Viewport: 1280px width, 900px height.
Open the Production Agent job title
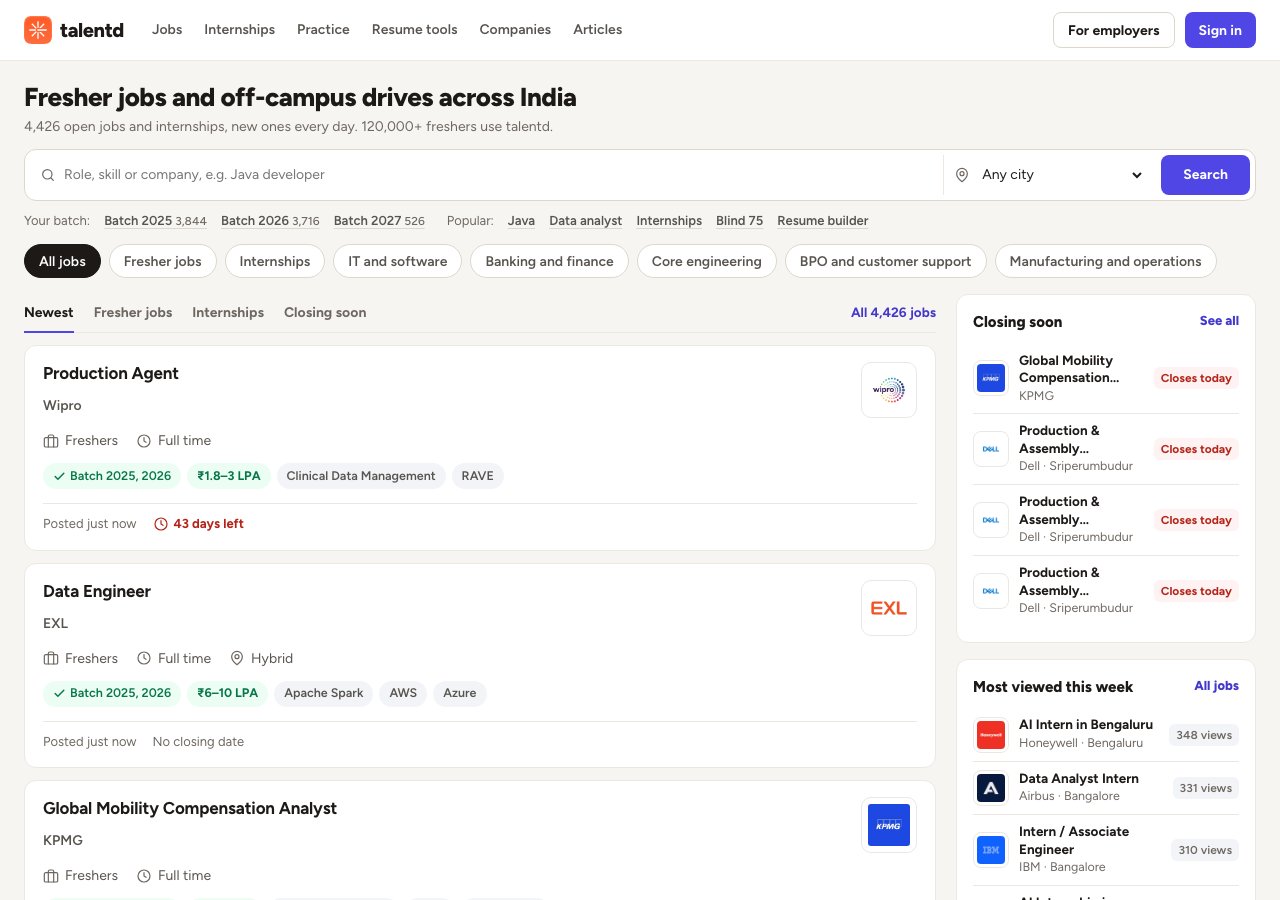111,373
